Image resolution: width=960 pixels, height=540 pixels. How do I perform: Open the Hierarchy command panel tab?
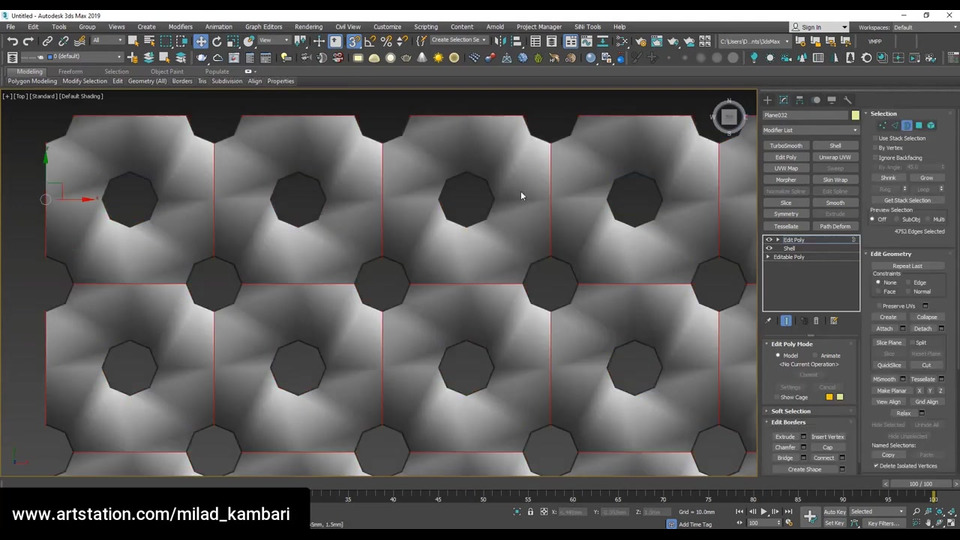(800, 100)
